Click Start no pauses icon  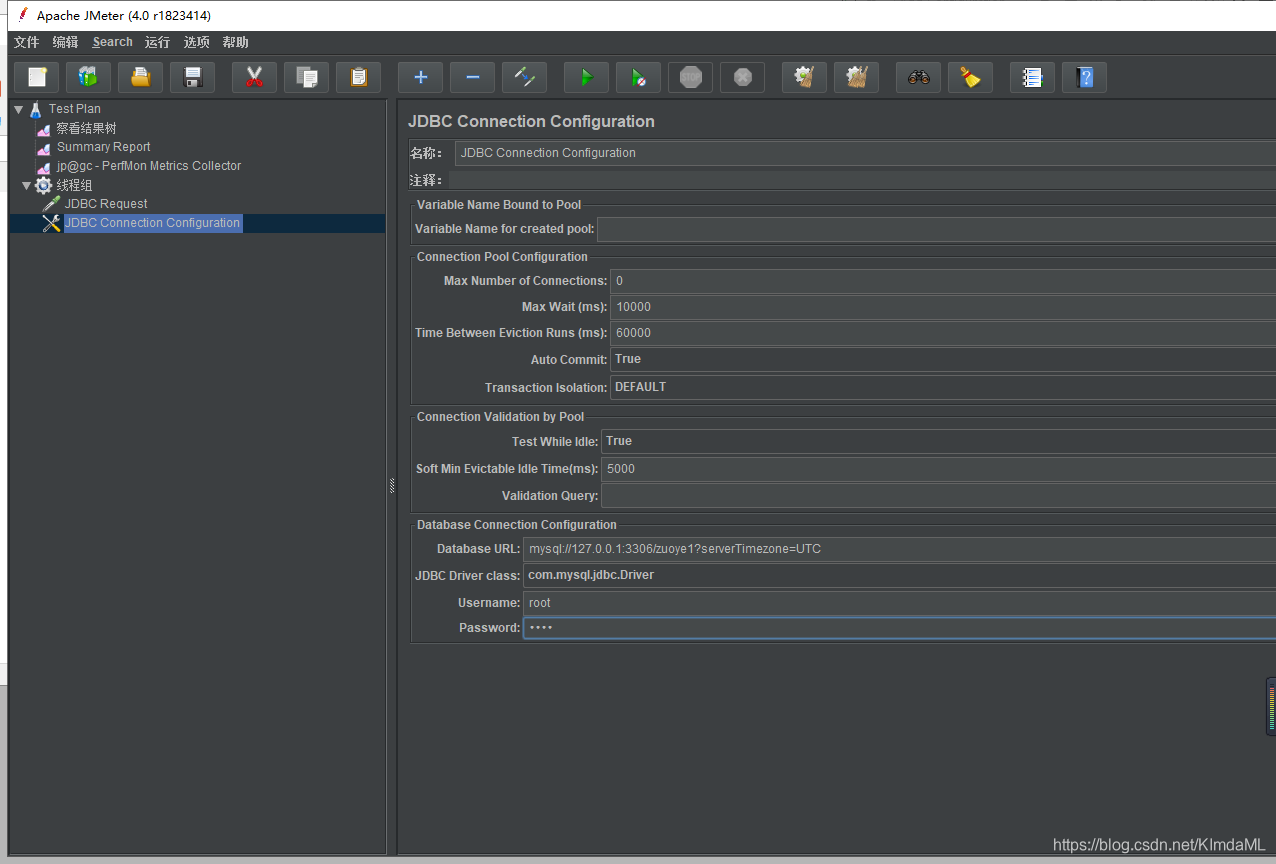pyautogui.click(x=638, y=77)
